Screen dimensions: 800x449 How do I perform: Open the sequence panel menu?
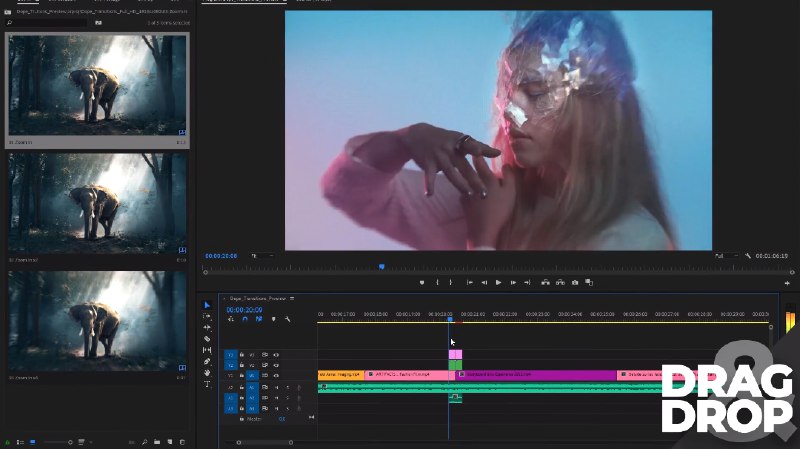[x=292, y=298]
